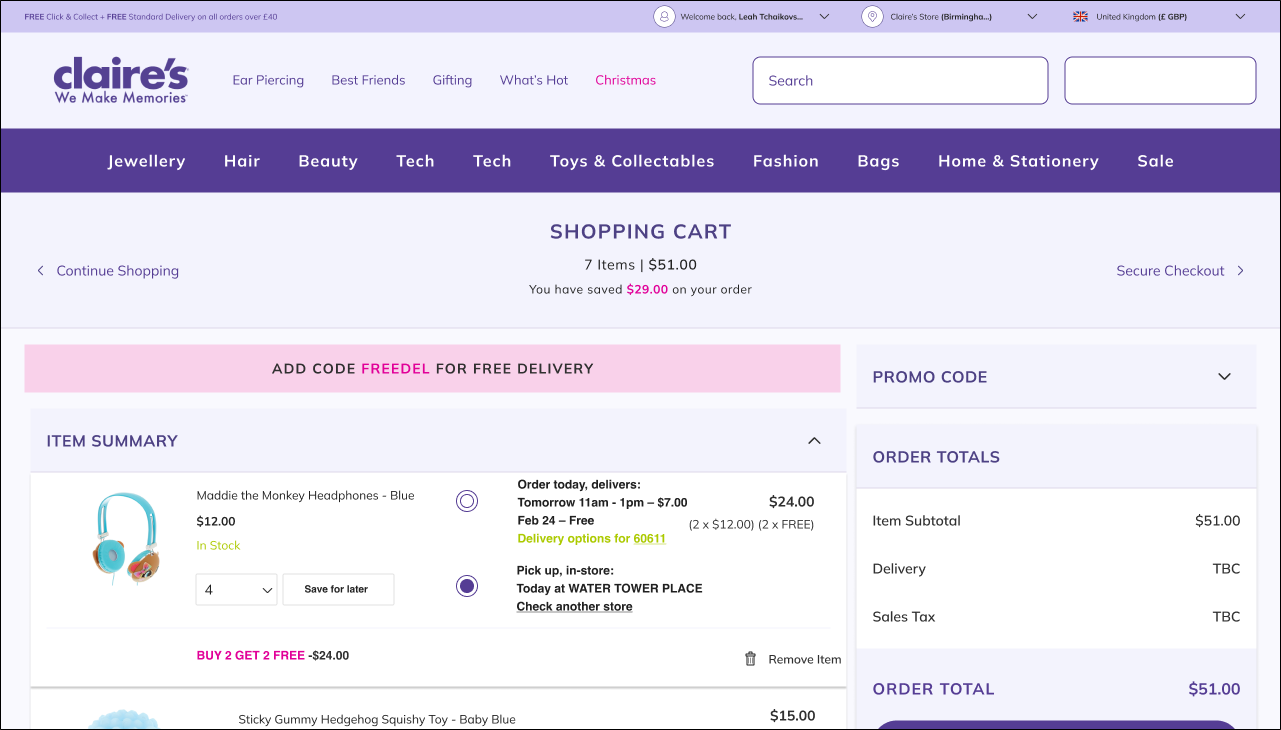Click Remove Item for the headphones
The height and width of the screenshot is (730, 1281).
coord(805,659)
